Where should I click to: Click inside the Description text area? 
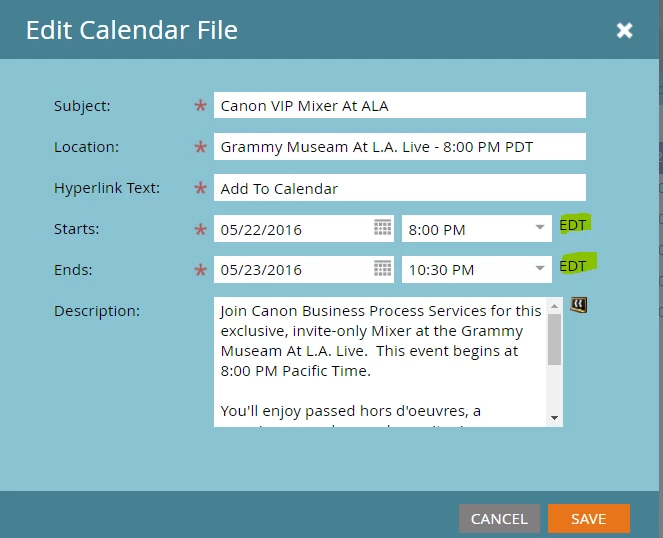point(381,362)
